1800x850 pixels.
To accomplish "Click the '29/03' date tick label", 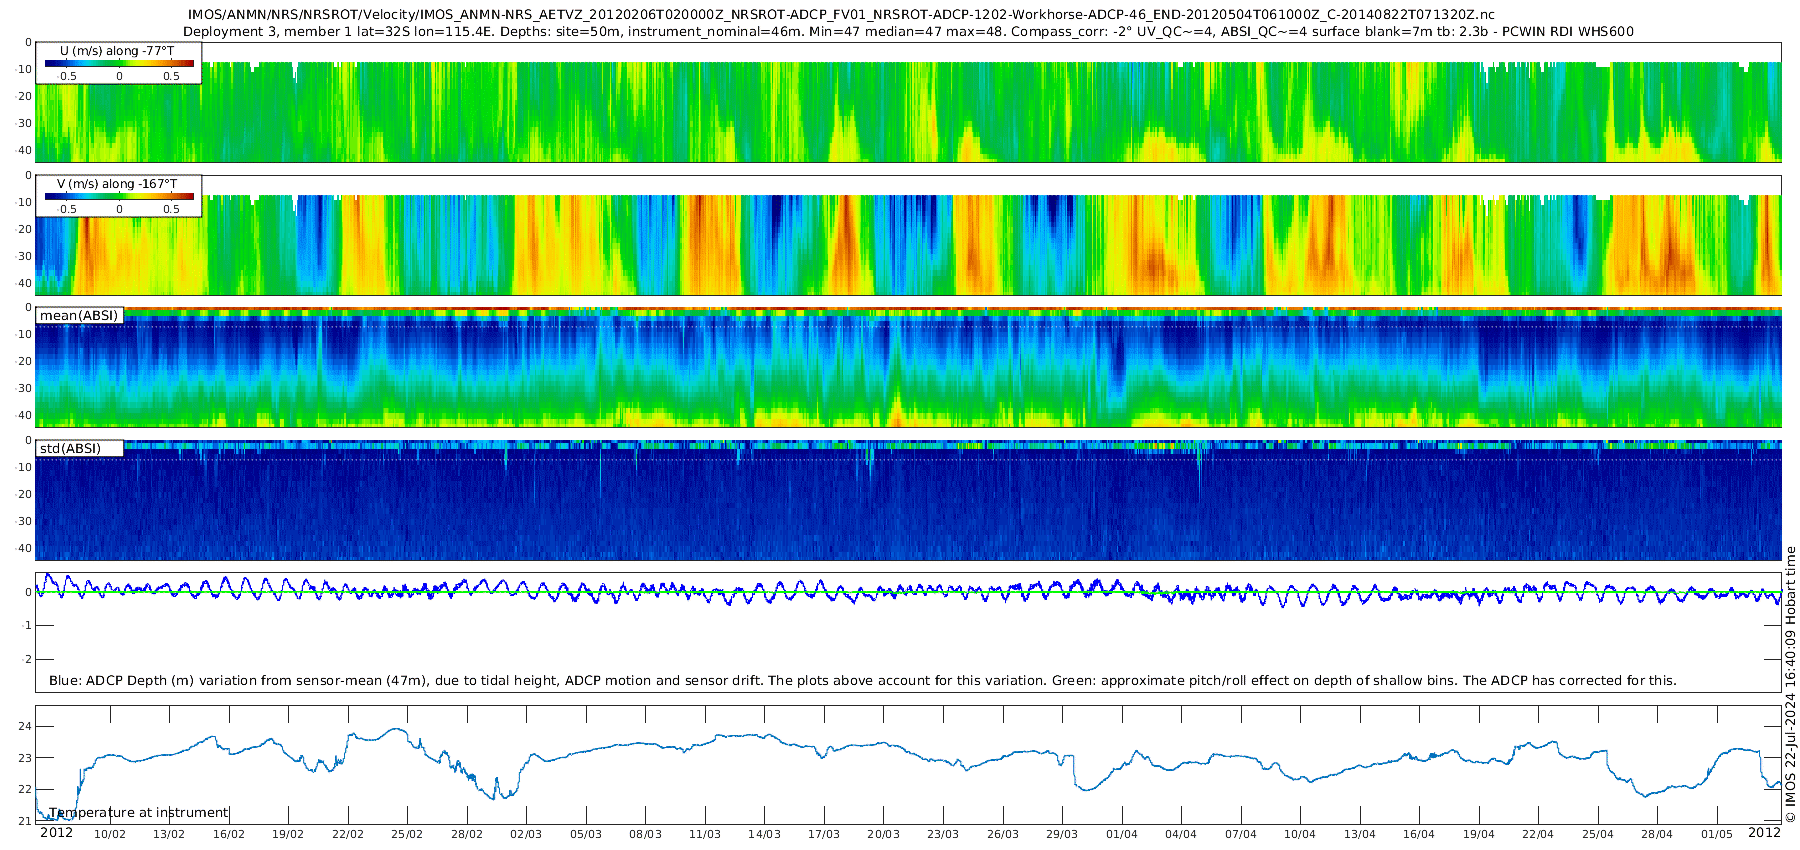I will click(1062, 834).
